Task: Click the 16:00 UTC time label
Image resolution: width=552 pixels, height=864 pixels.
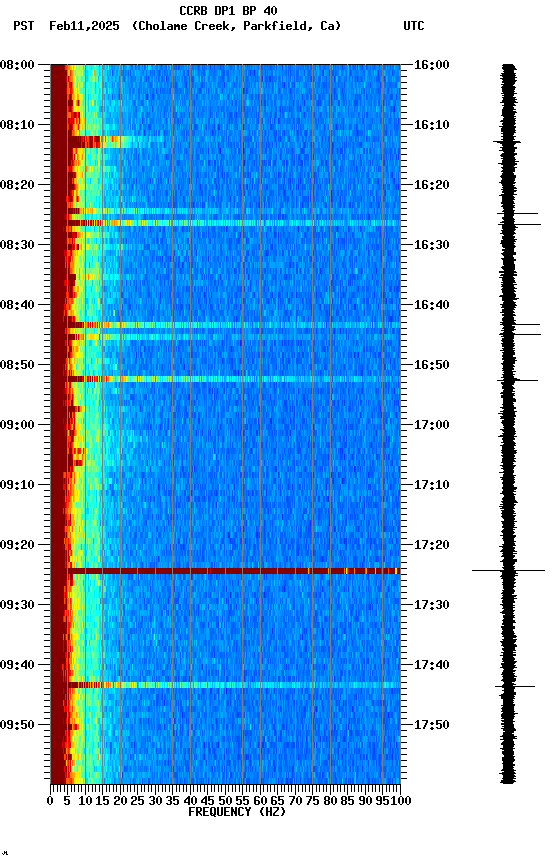Action: 432,65
